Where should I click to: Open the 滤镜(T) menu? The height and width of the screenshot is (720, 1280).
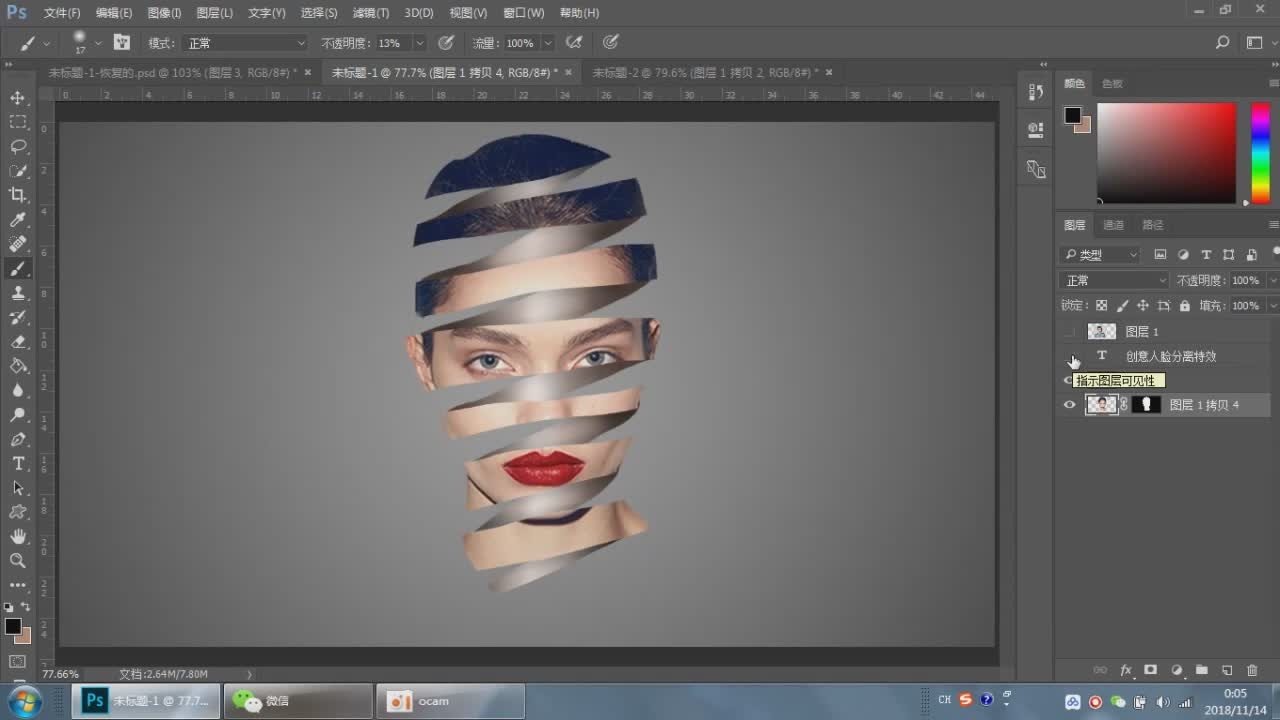[371, 13]
